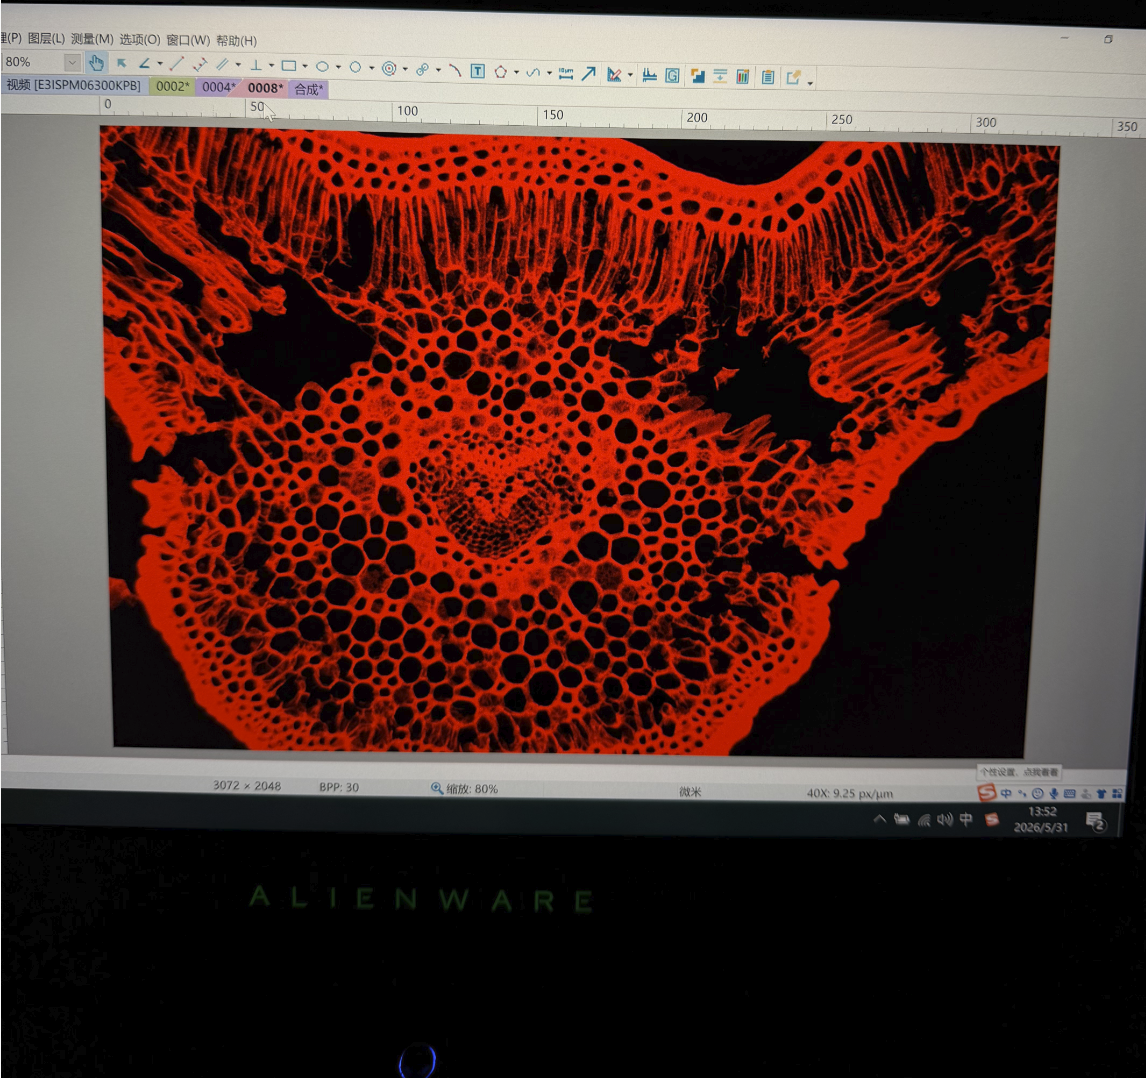Open the 选项(O) menu

(140, 39)
